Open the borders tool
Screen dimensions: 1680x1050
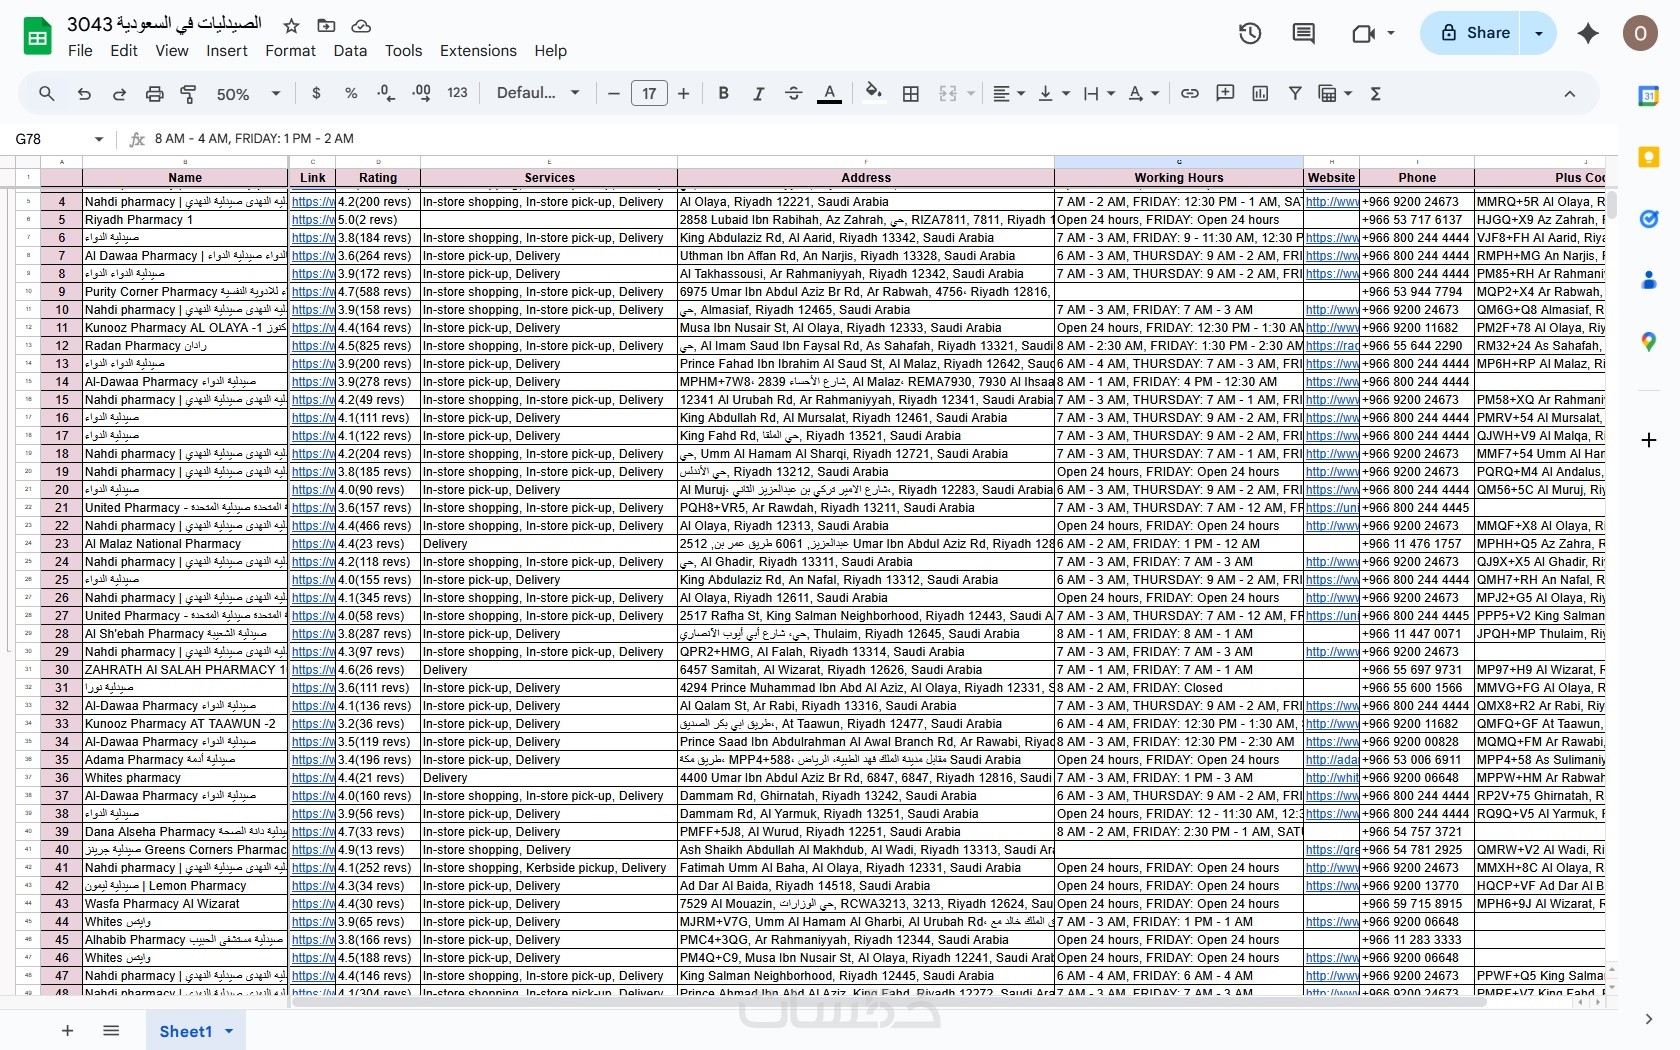[x=911, y=93]
